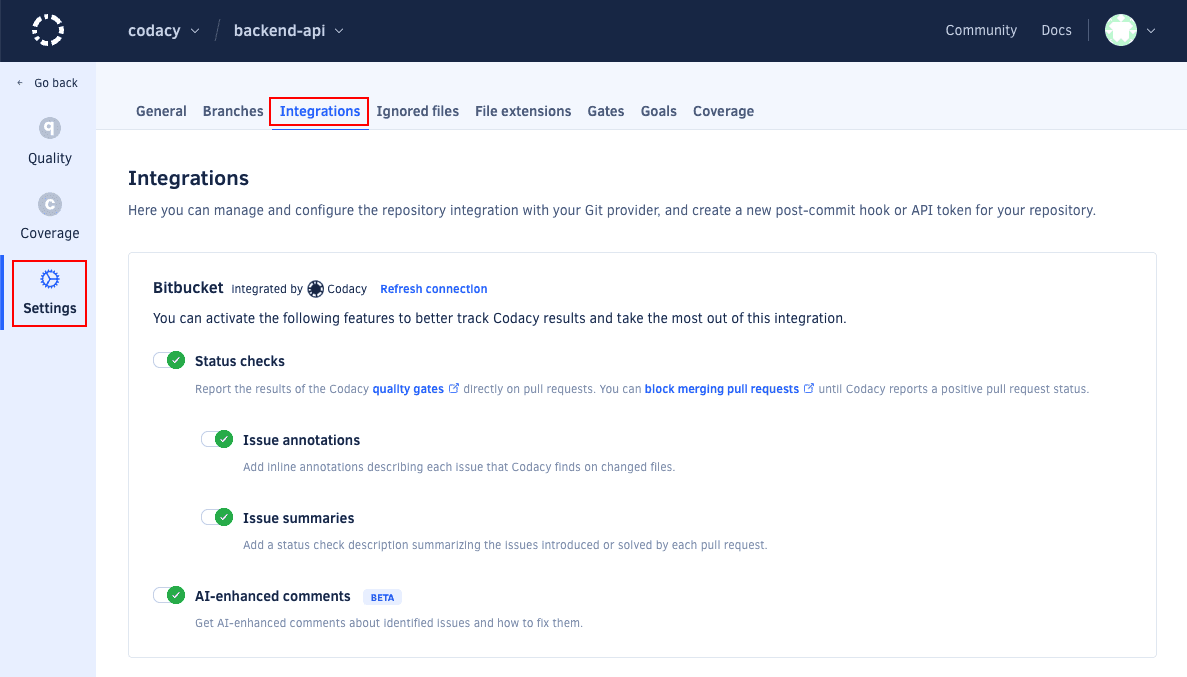Open the Gates tab
This screenshot has height=677, width=1187.
(x=605, y=111)
